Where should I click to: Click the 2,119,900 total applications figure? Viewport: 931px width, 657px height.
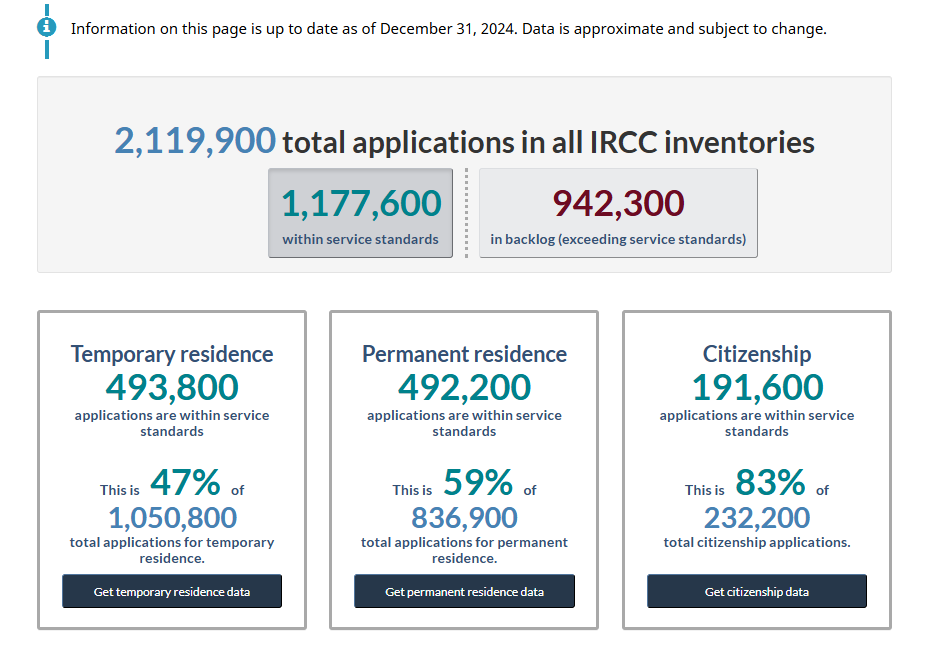click(195, 141)
